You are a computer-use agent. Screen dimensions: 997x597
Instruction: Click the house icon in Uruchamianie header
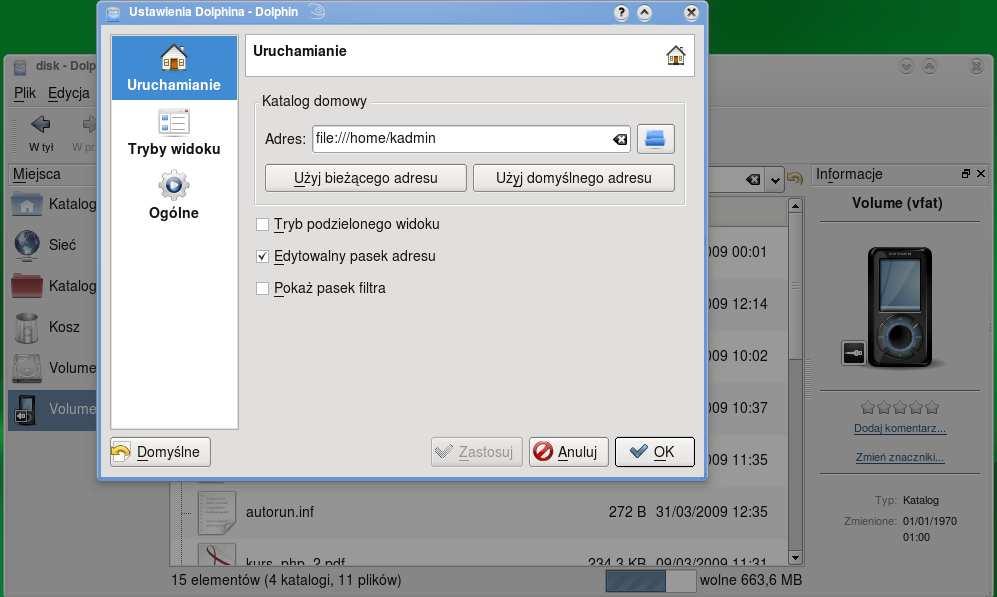pos(675,56)
